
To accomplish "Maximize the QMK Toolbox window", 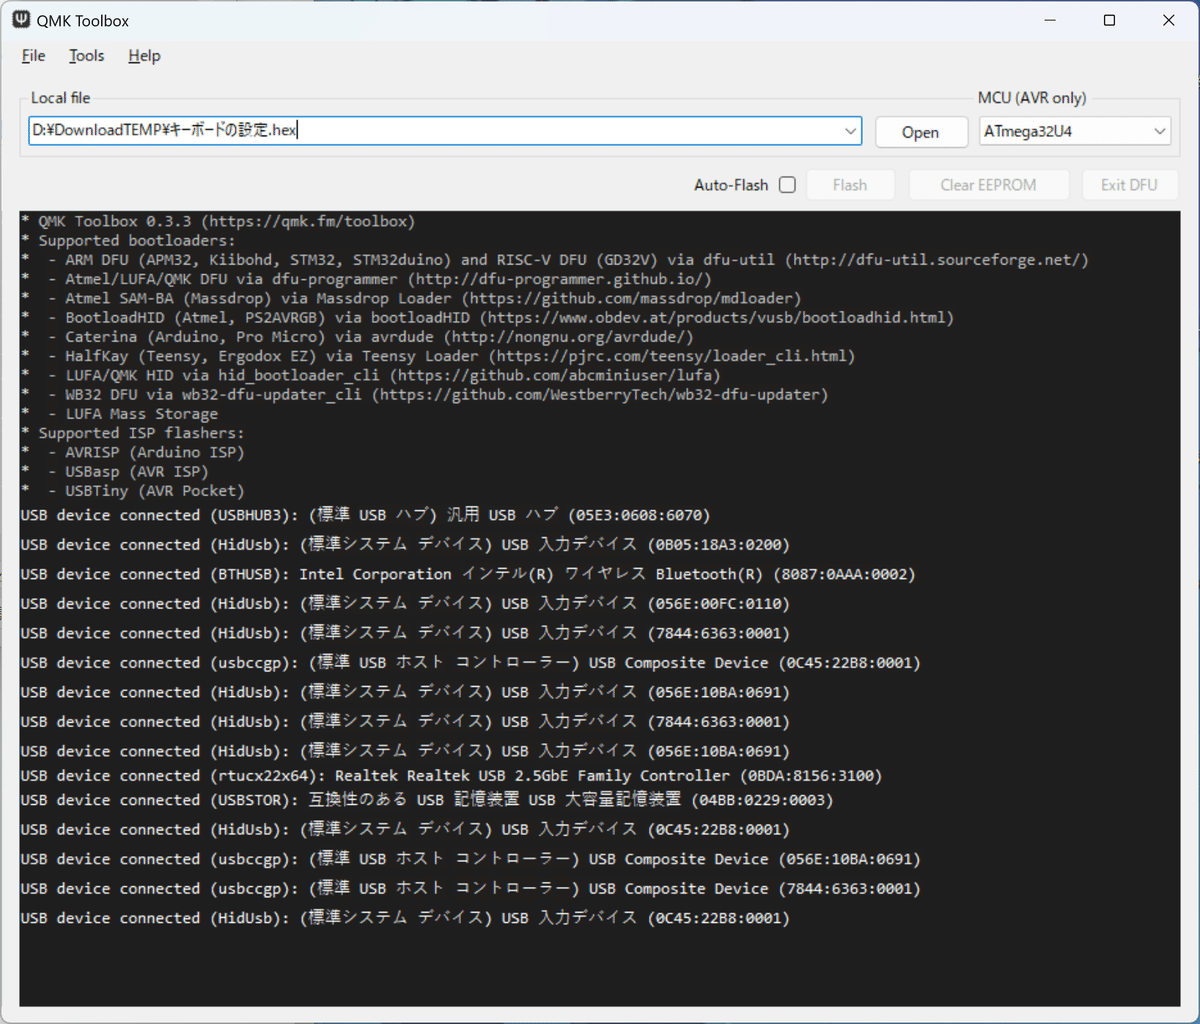I will pos(1109,20).
